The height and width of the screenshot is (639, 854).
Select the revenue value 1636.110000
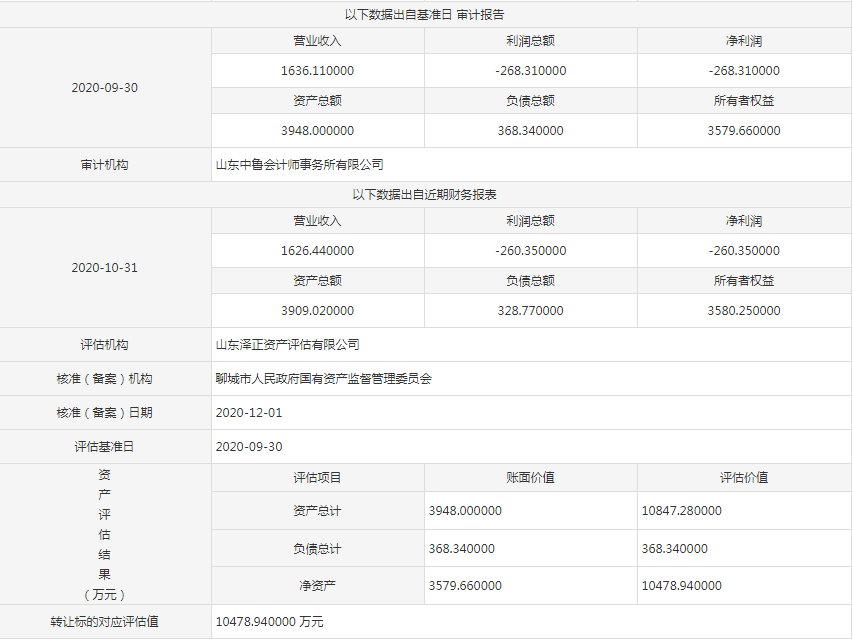[317, 71]
